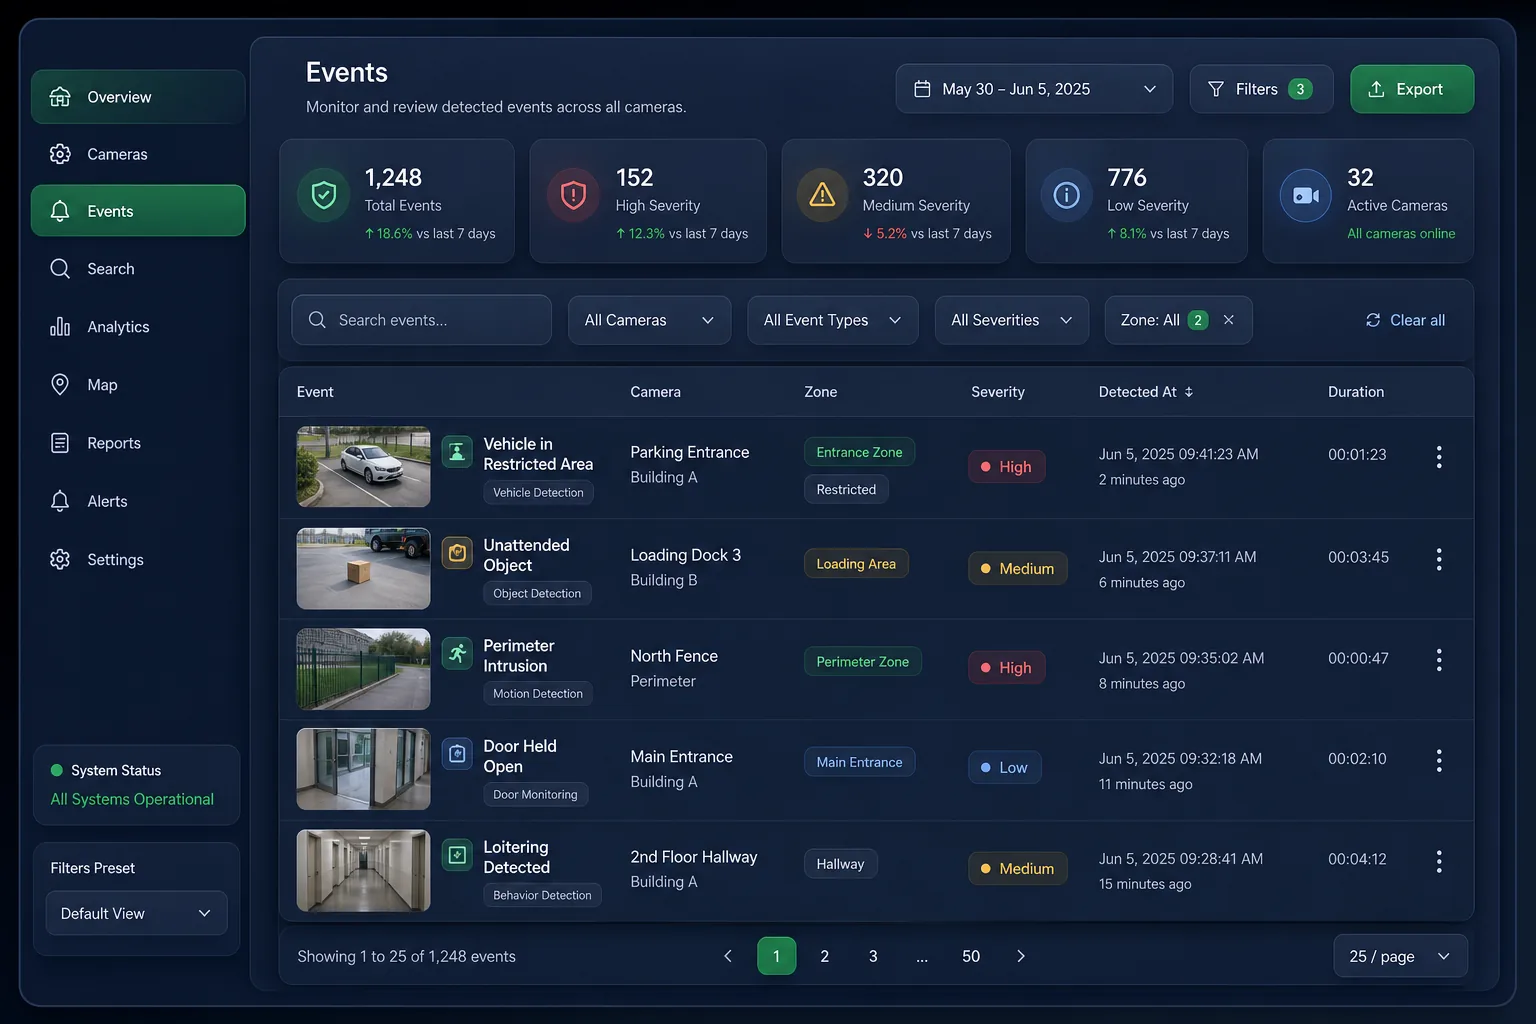Open the 2nd Floor Hallway thumbnail
The width and height of the screenshot is (1536, 1024).
coord(363,870)
